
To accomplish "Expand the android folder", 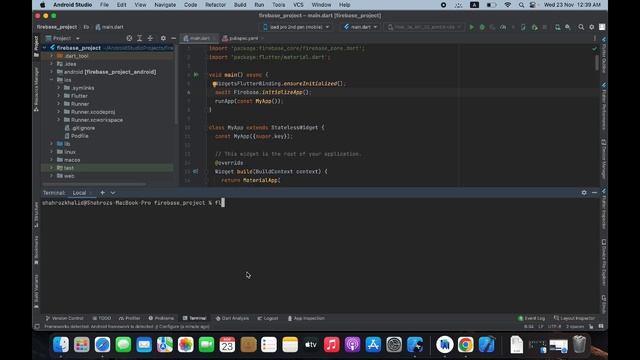I will 52,72.
